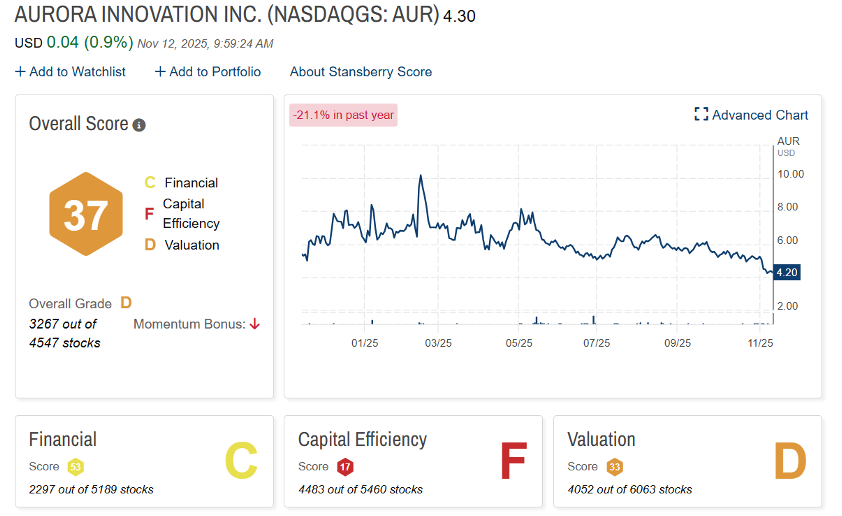This screenshot has width=842, height=516.
Task: Select the Capital Efficiency card heading
Action: click(362, 440)
